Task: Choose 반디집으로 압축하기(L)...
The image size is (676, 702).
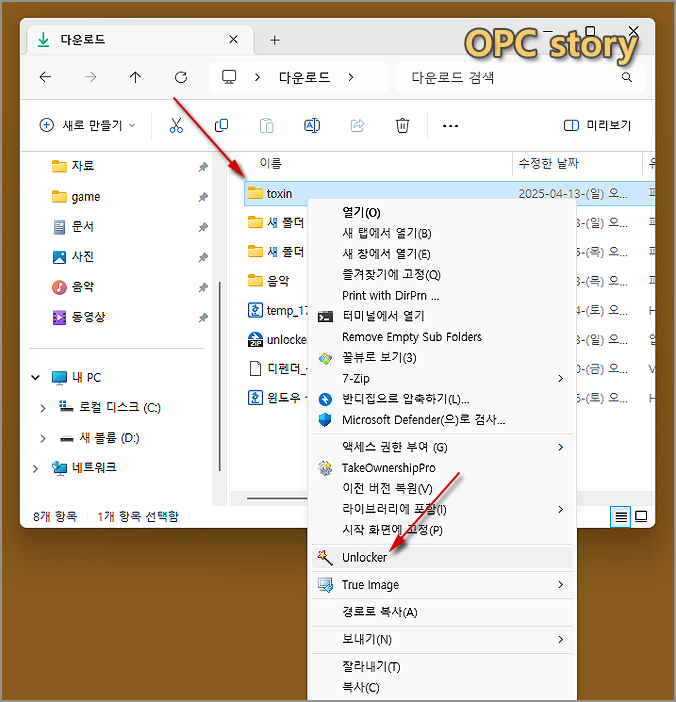Action: pyautogui.click(x=442, y=399)
